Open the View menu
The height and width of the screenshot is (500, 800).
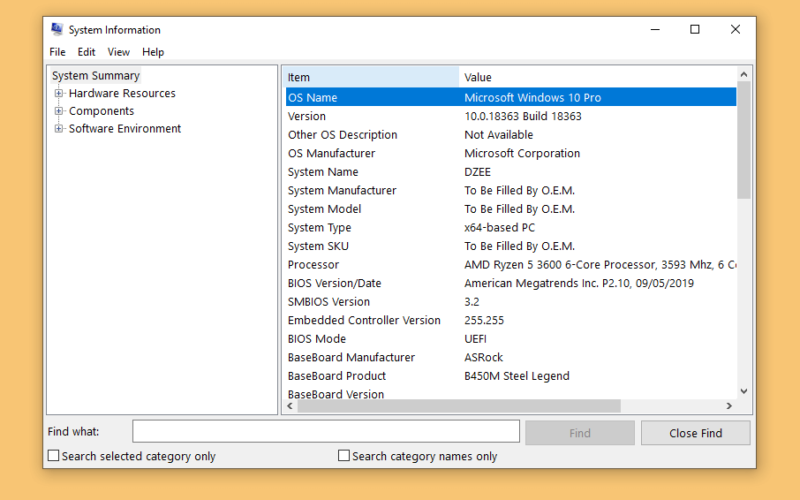click(x=118, y=52)
